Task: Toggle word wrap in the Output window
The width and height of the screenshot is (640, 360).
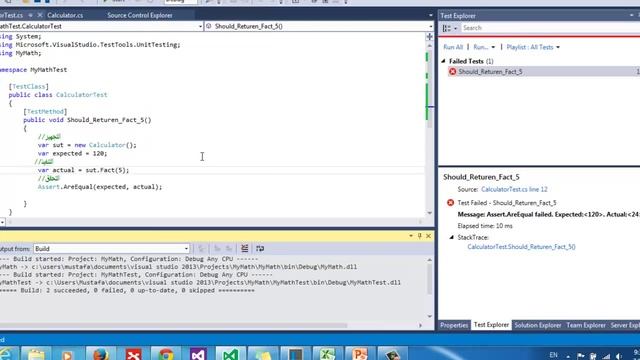Action: (x=260, y=248)
